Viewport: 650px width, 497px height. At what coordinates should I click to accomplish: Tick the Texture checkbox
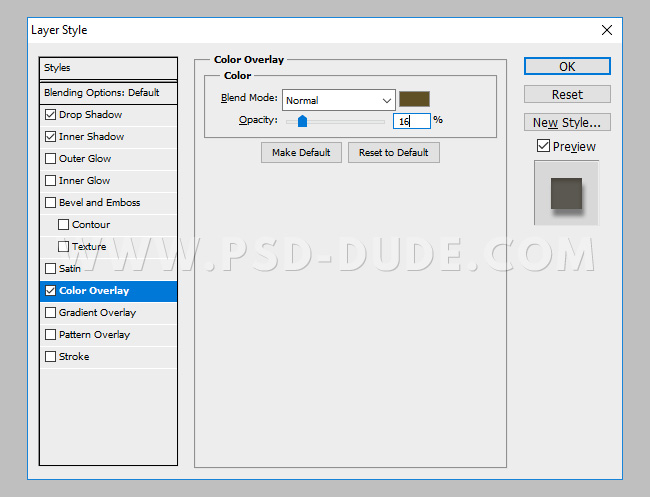(63, 246)
